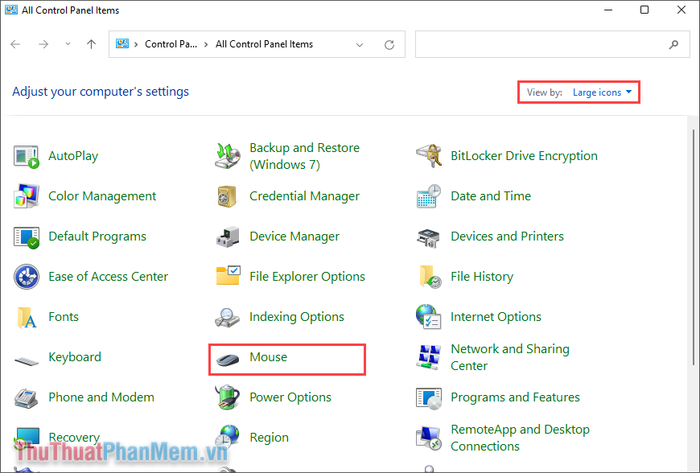Click the Control Panel icon in address bar
700x473 pixels.
click(x=122, y=44)
